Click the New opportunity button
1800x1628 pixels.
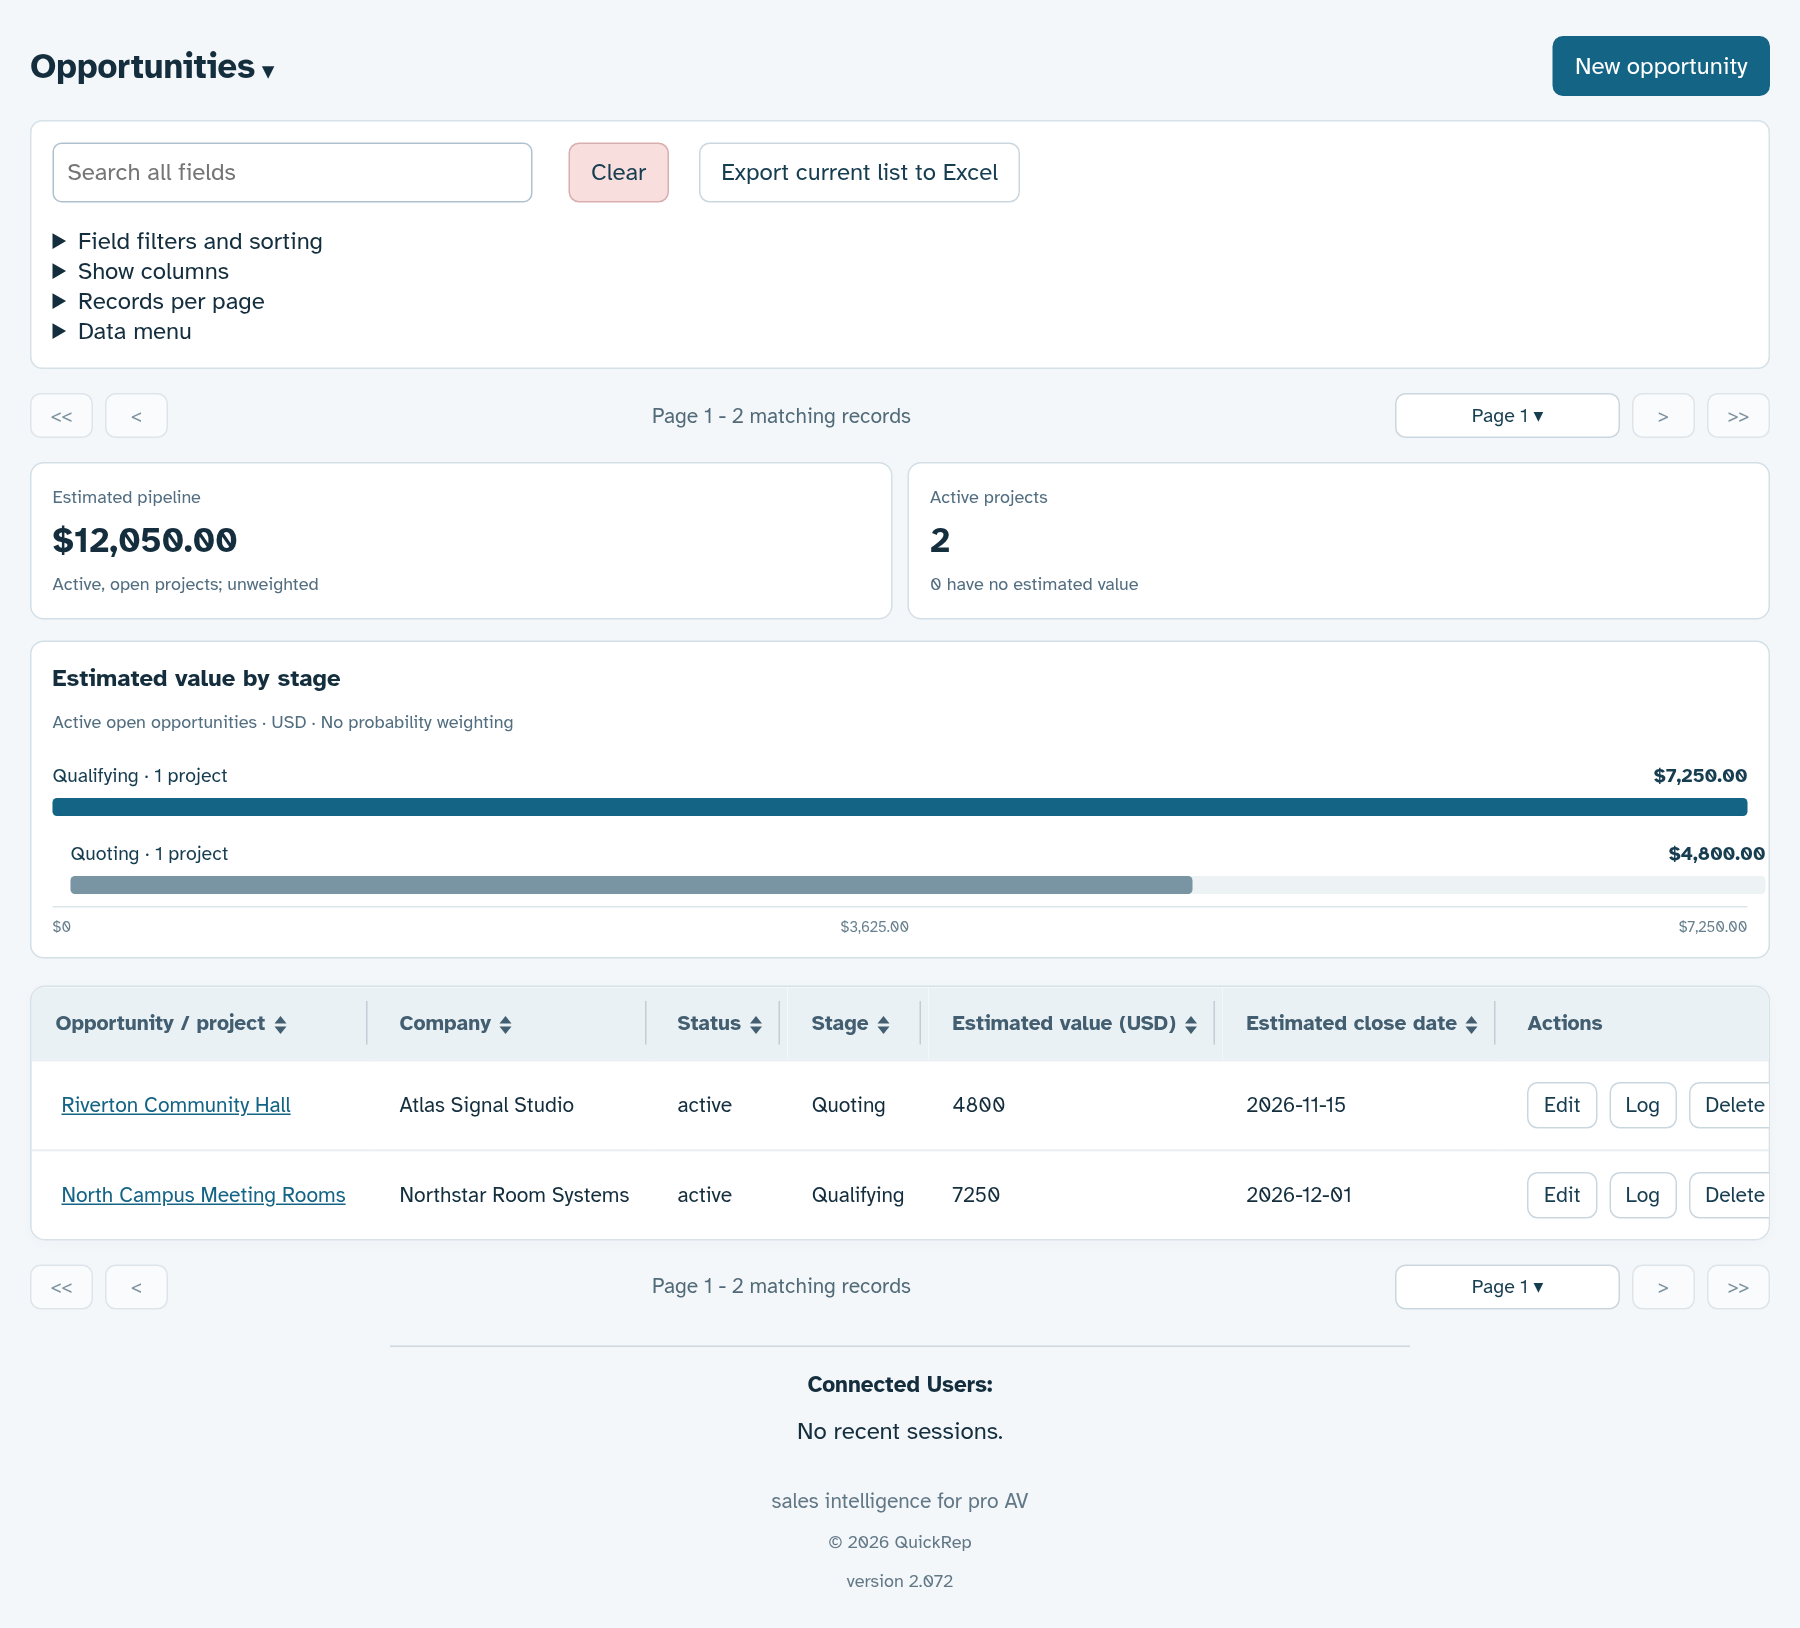tap(1660, 66)
